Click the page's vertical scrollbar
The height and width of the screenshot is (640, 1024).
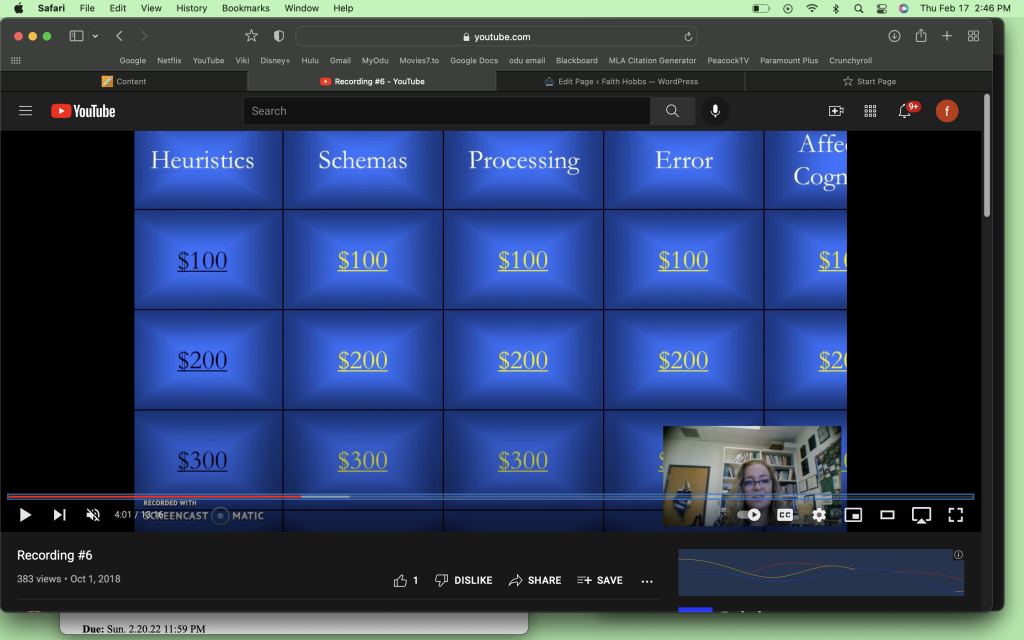pyautogui.click(x=987, y=157)
